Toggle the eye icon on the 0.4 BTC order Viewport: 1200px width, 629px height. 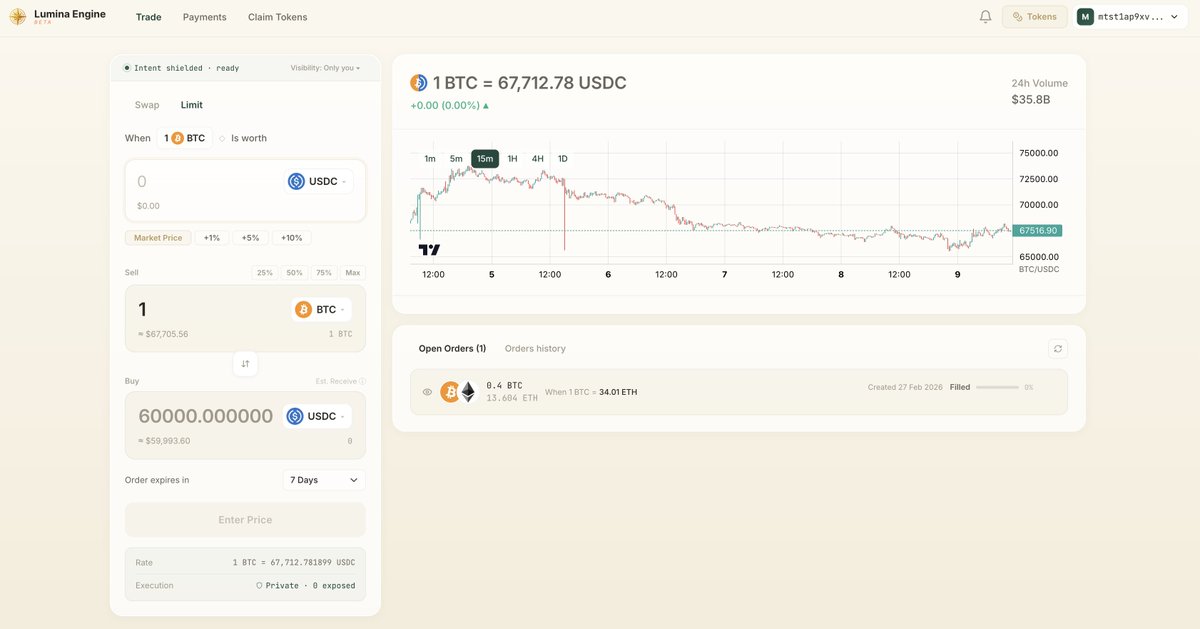(x=427, y=392)
